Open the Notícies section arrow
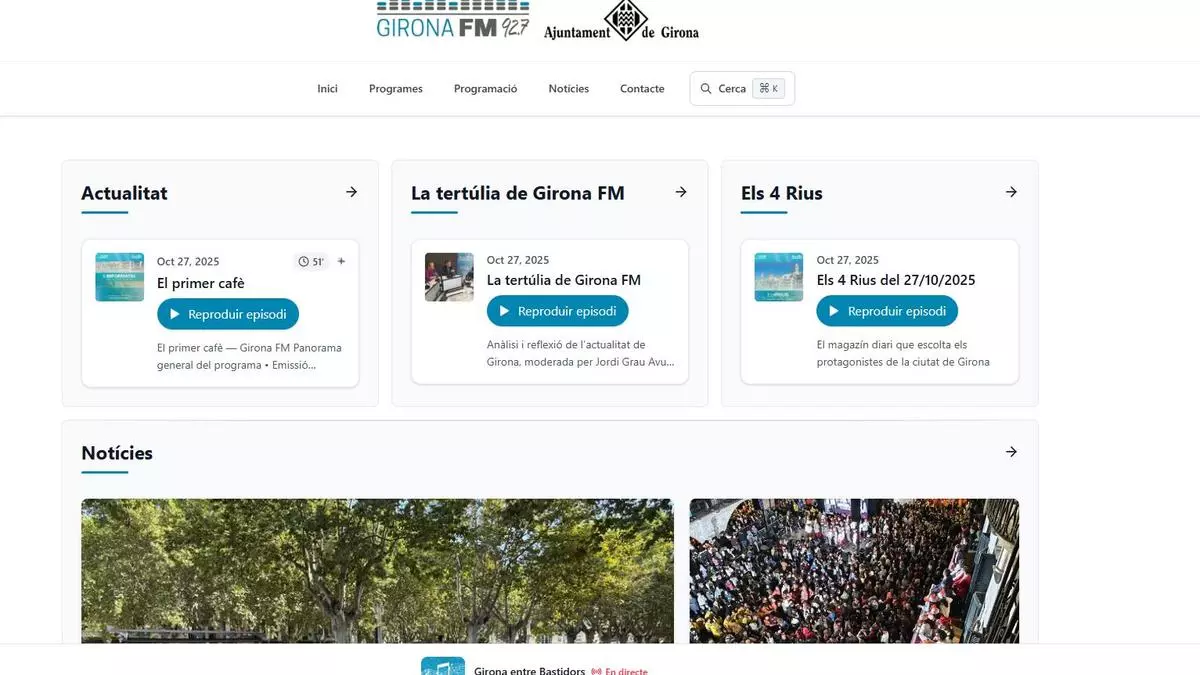This screenshot has height=675, width=1200. (1011, 452)
